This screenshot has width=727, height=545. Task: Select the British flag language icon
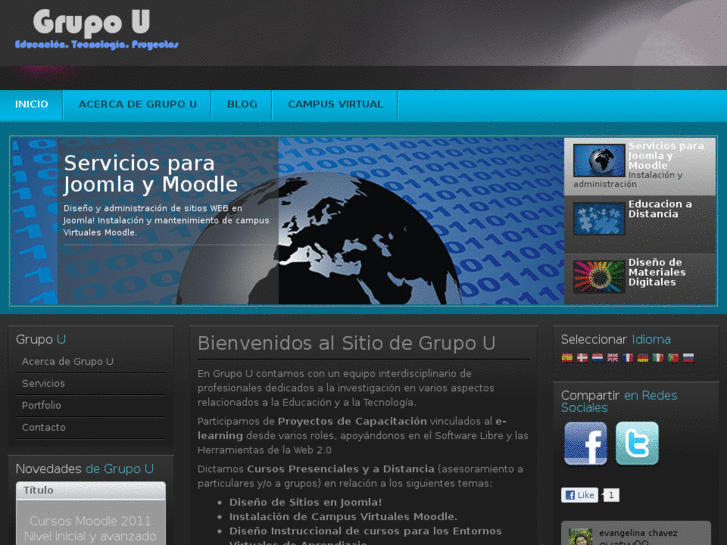[612, 358]
